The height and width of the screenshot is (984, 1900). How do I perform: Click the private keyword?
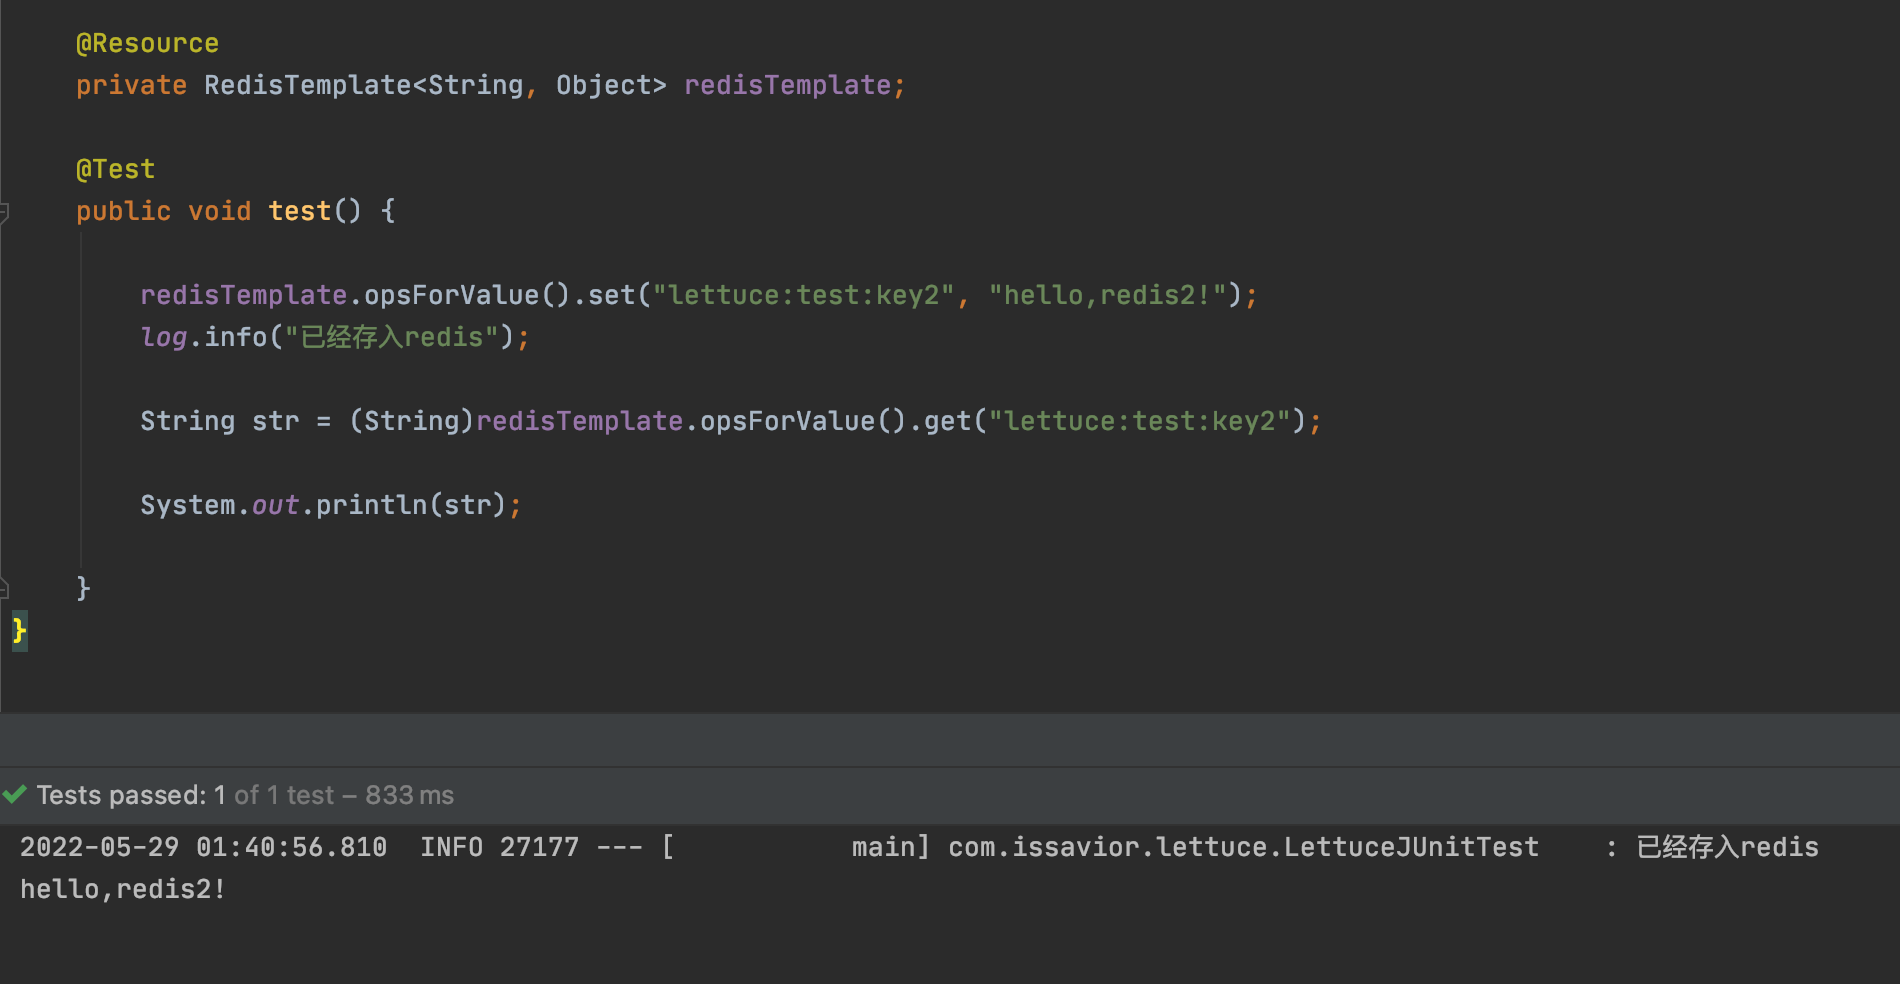click(x=131, y=86)
